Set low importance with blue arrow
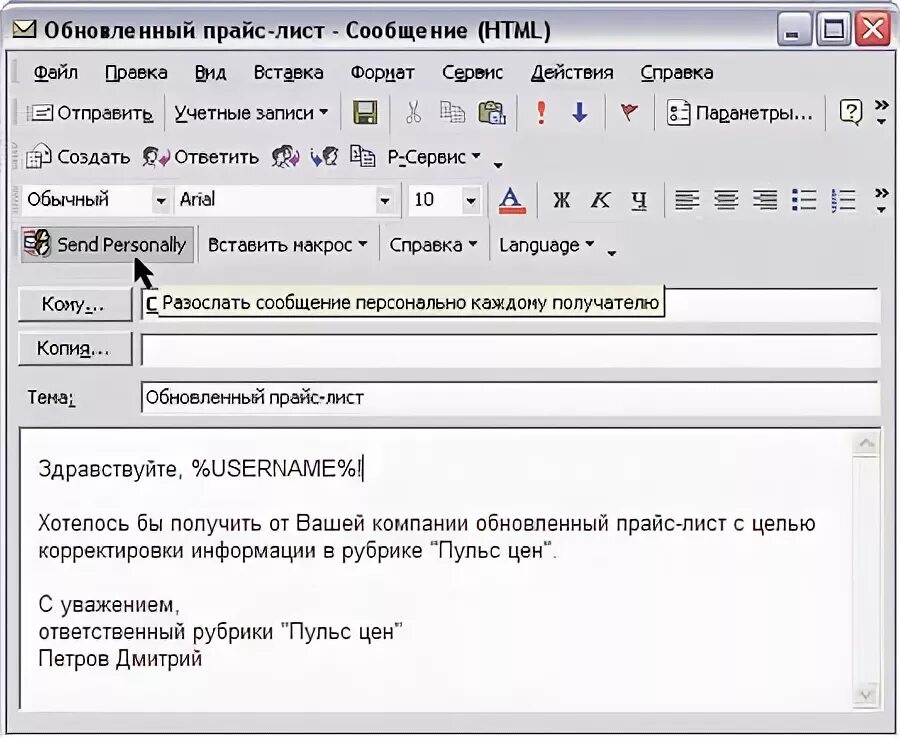 click(x=580, y=112)
